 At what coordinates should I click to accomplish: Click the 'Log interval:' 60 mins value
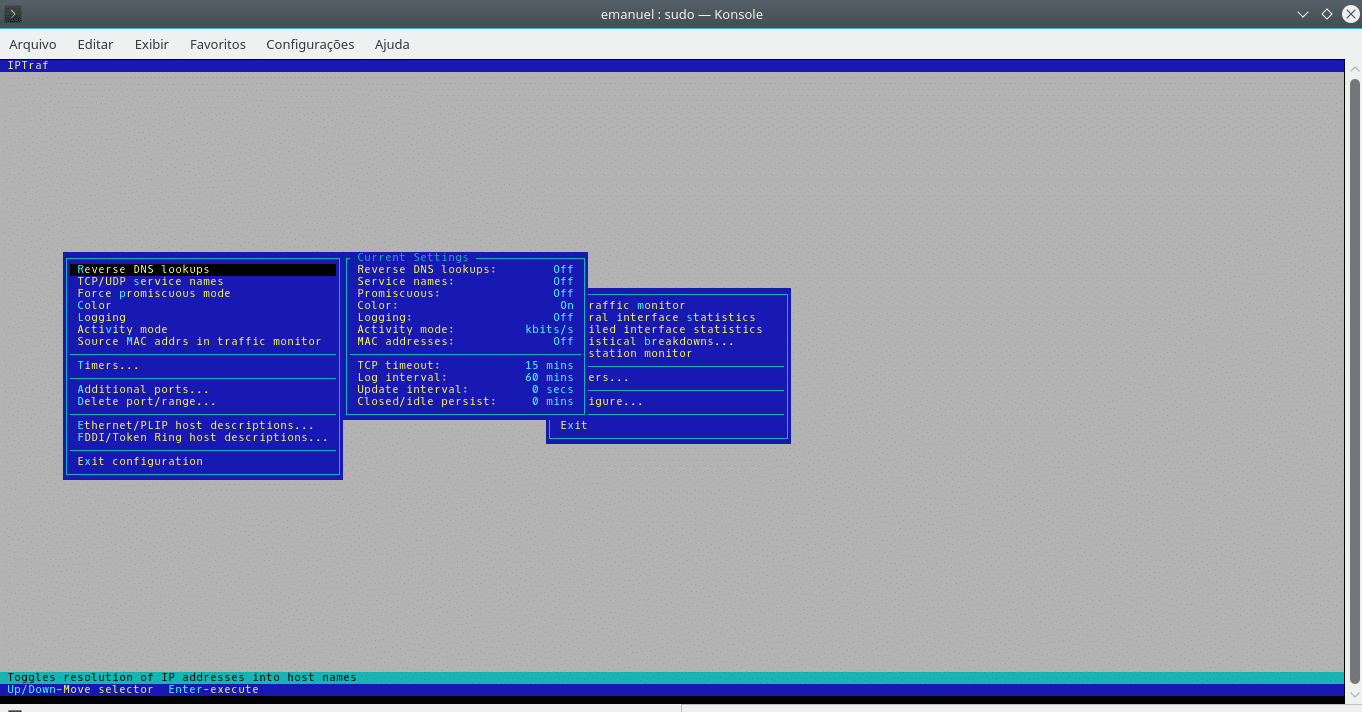[x=550, y=377]
